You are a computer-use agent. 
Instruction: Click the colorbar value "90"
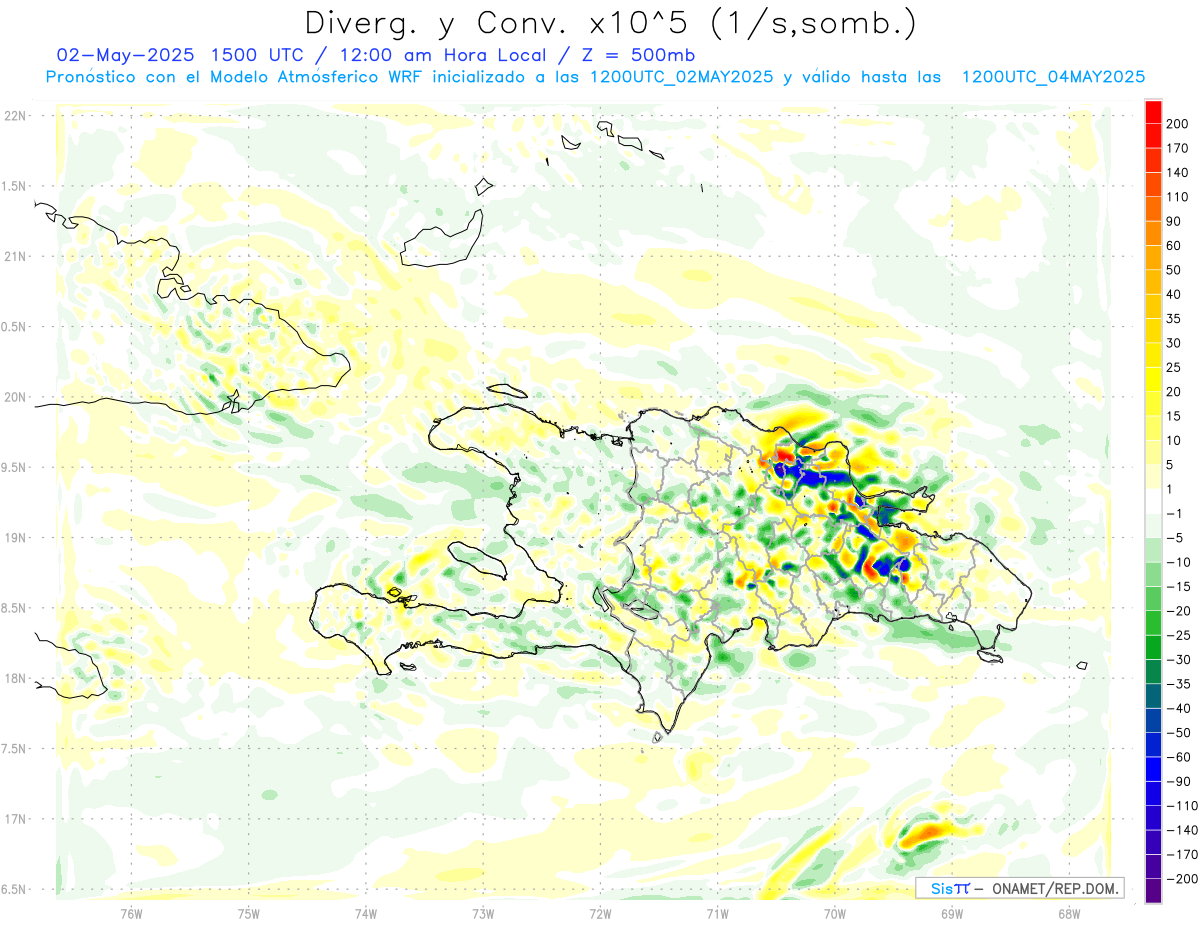pos(1175,221)
